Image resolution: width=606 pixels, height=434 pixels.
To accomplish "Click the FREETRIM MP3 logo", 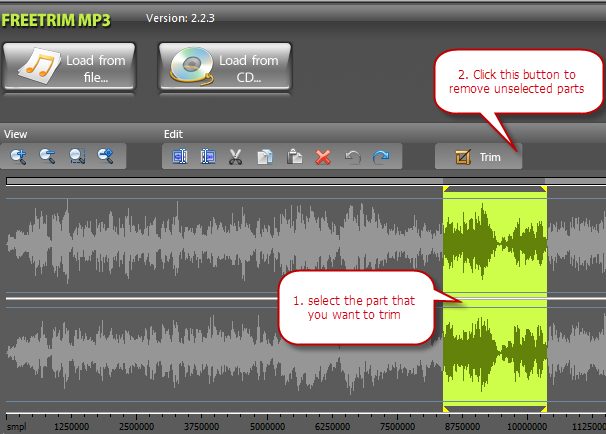I will (x=56, y=20).
